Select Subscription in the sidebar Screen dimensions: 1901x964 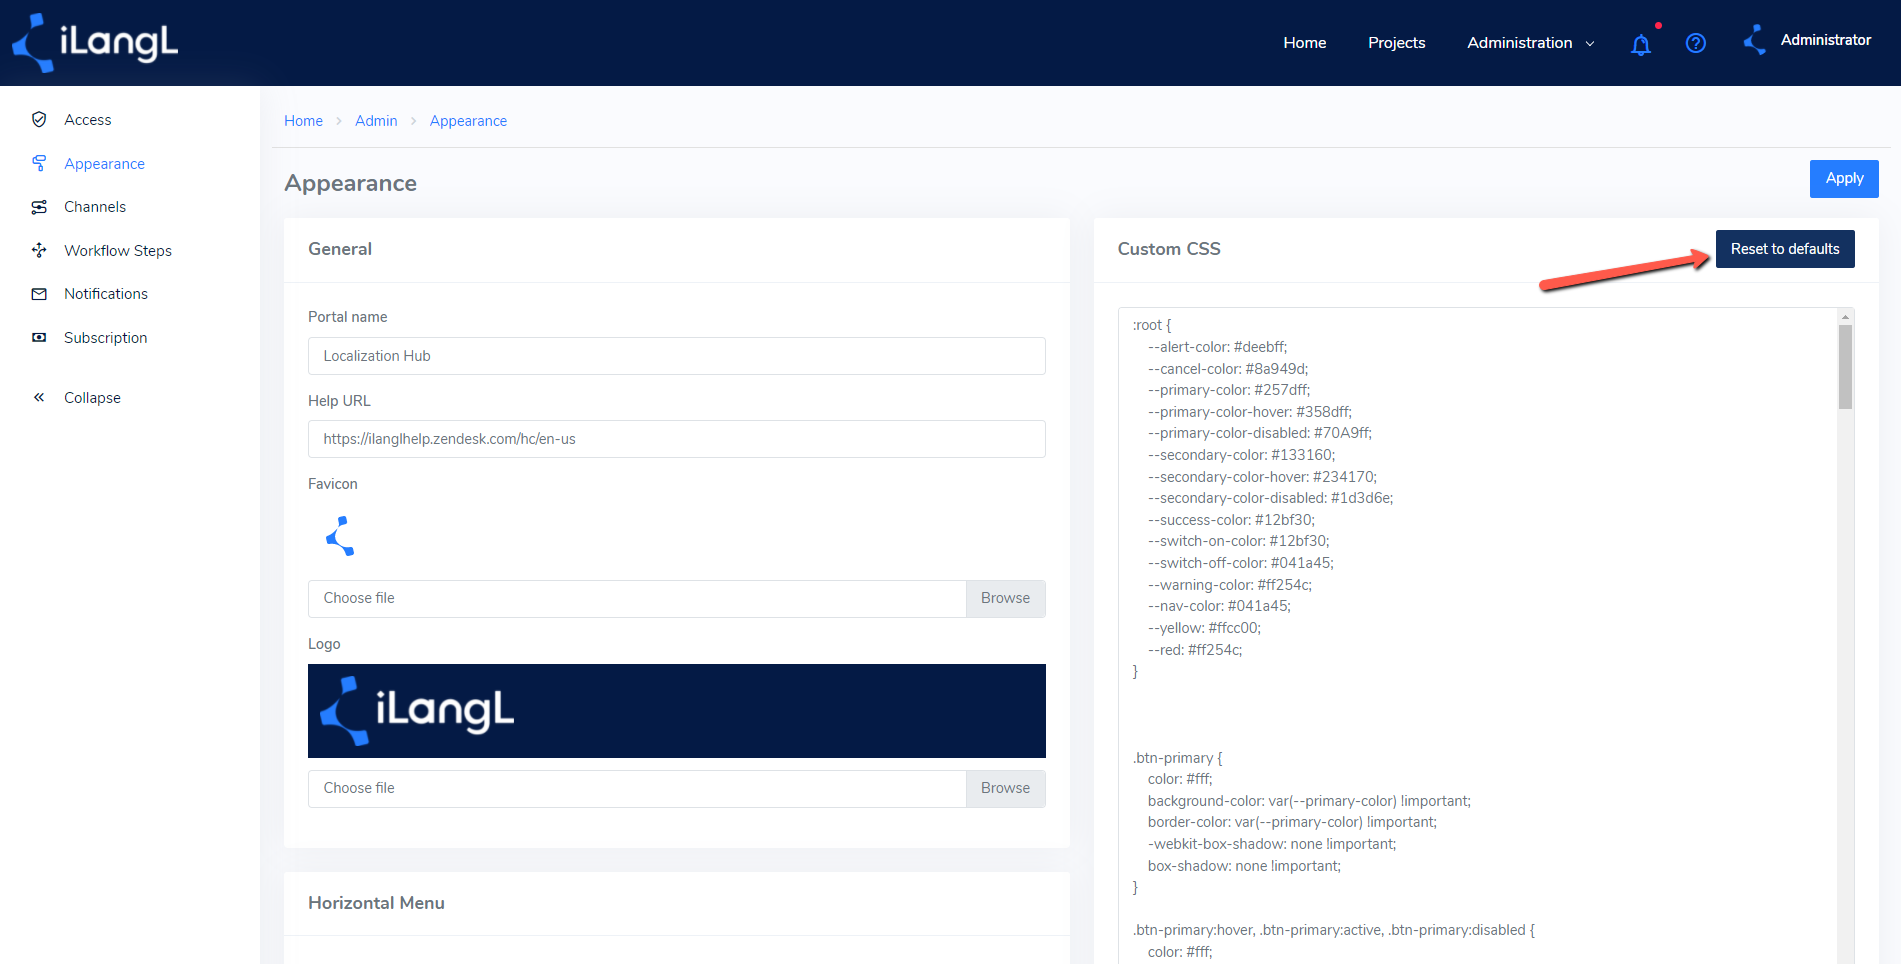click(106, 338)
